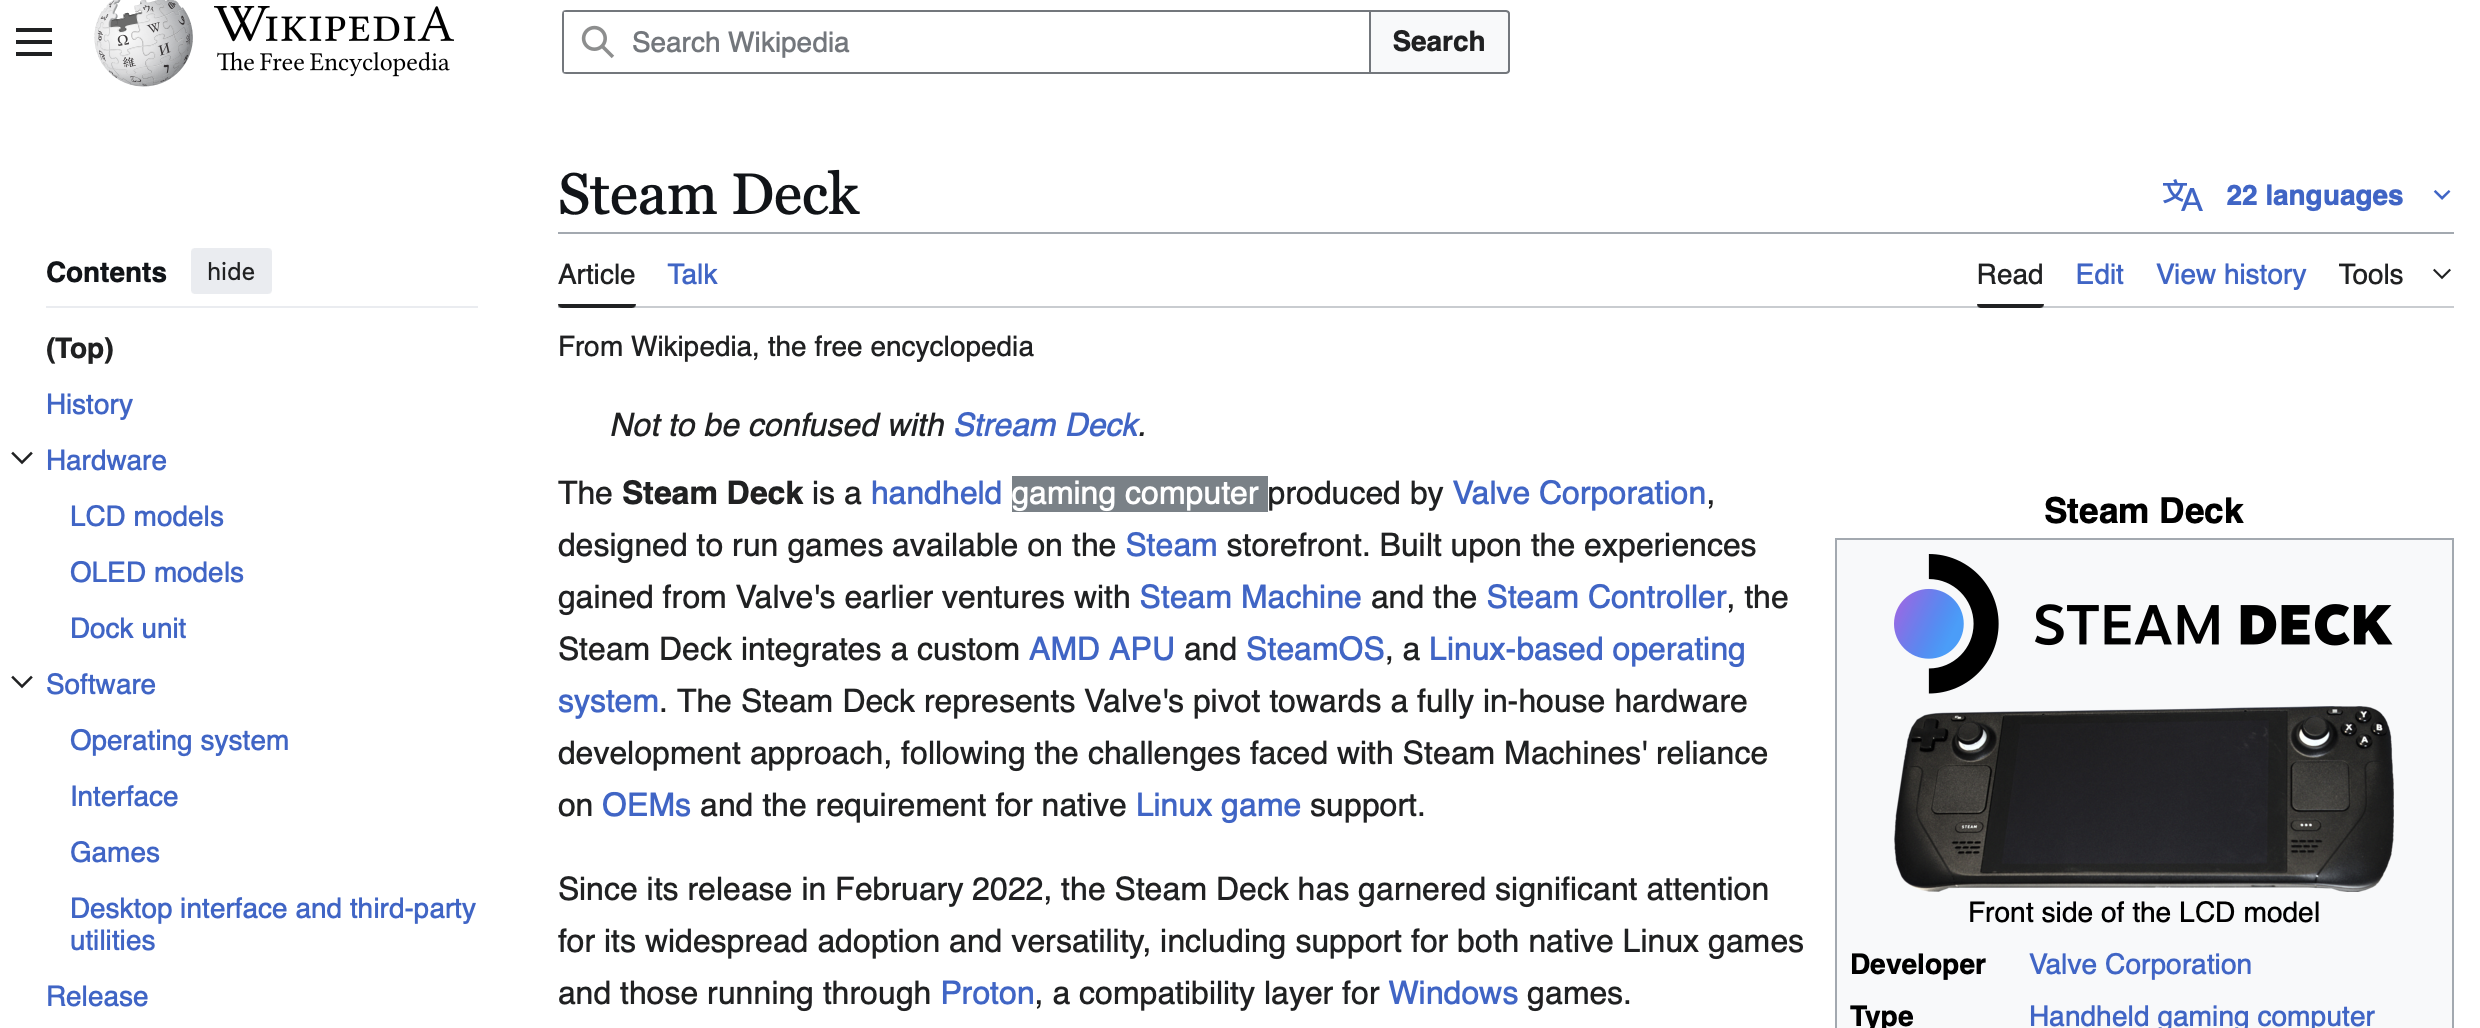
Task: Open the Steam storefront link
Action: [x=1171, y=545]
